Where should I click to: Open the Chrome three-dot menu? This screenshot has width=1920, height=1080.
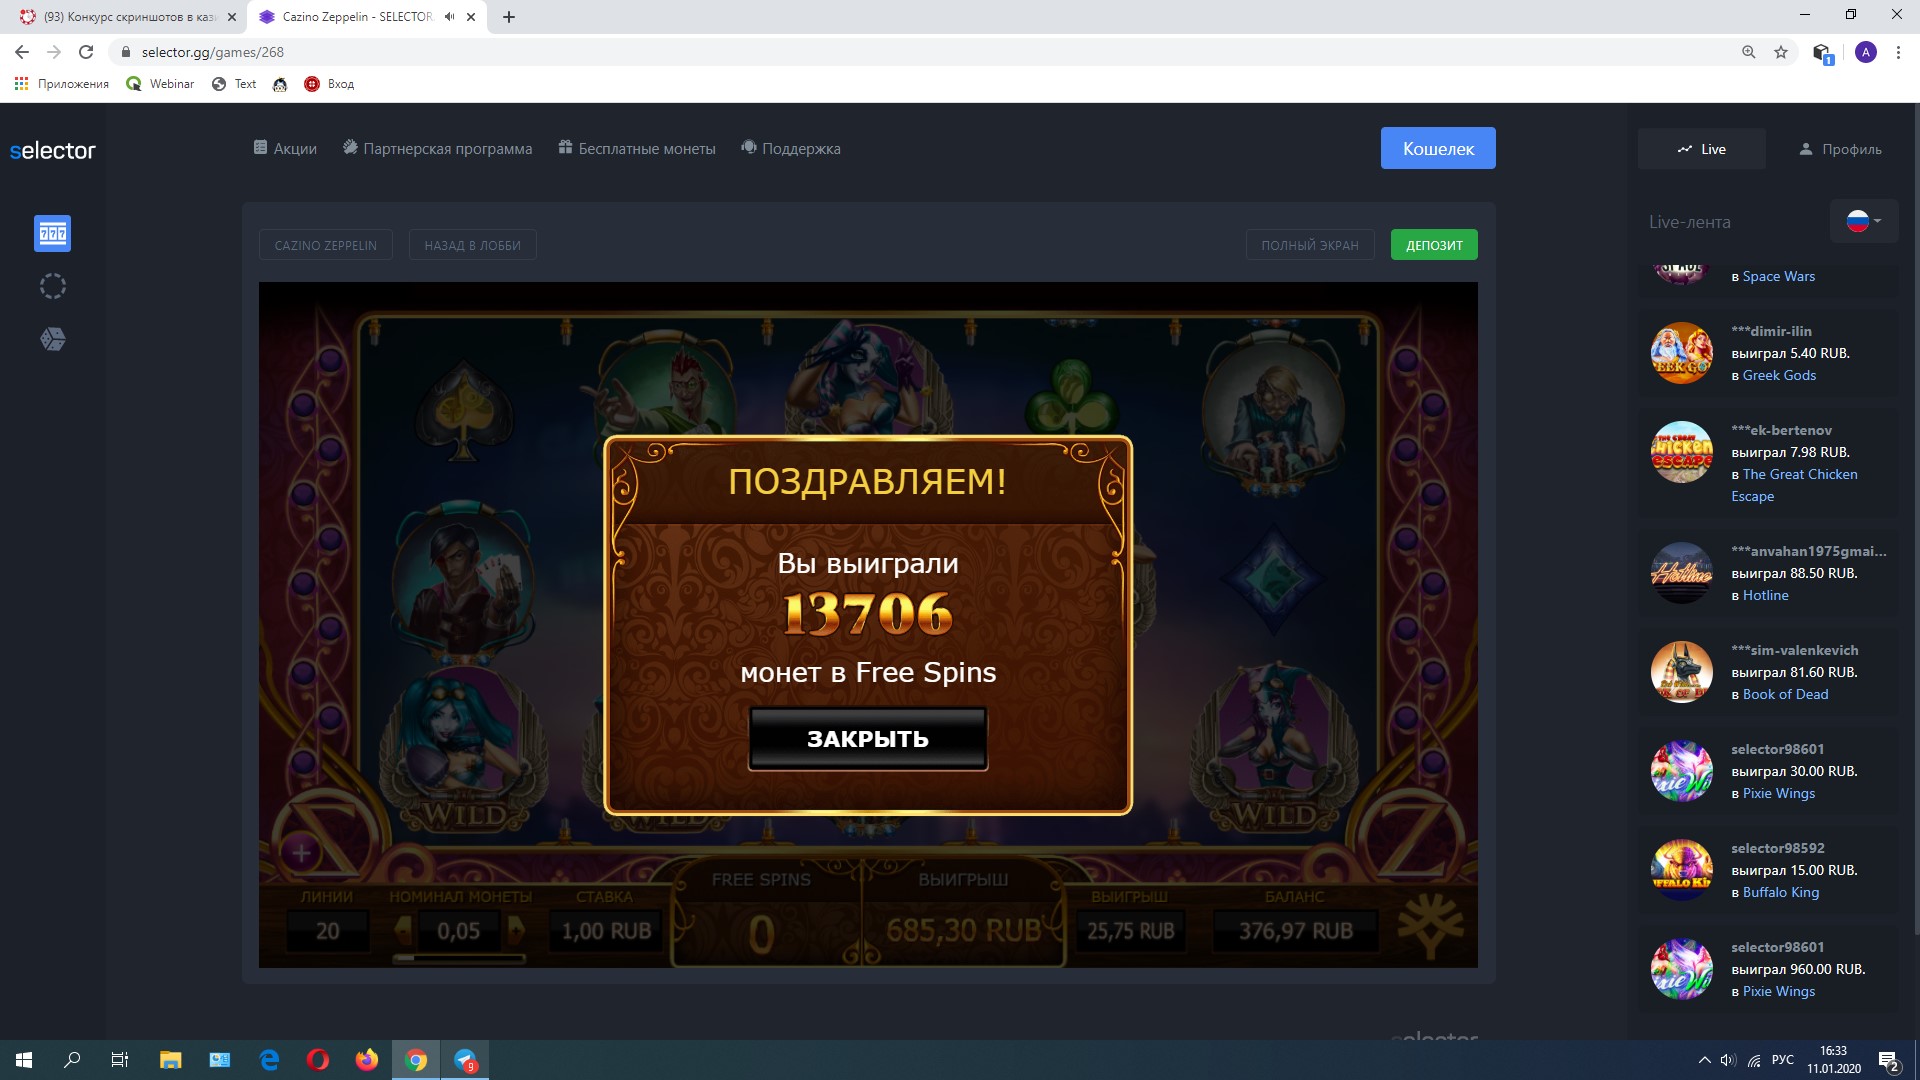click(1898, 52)
